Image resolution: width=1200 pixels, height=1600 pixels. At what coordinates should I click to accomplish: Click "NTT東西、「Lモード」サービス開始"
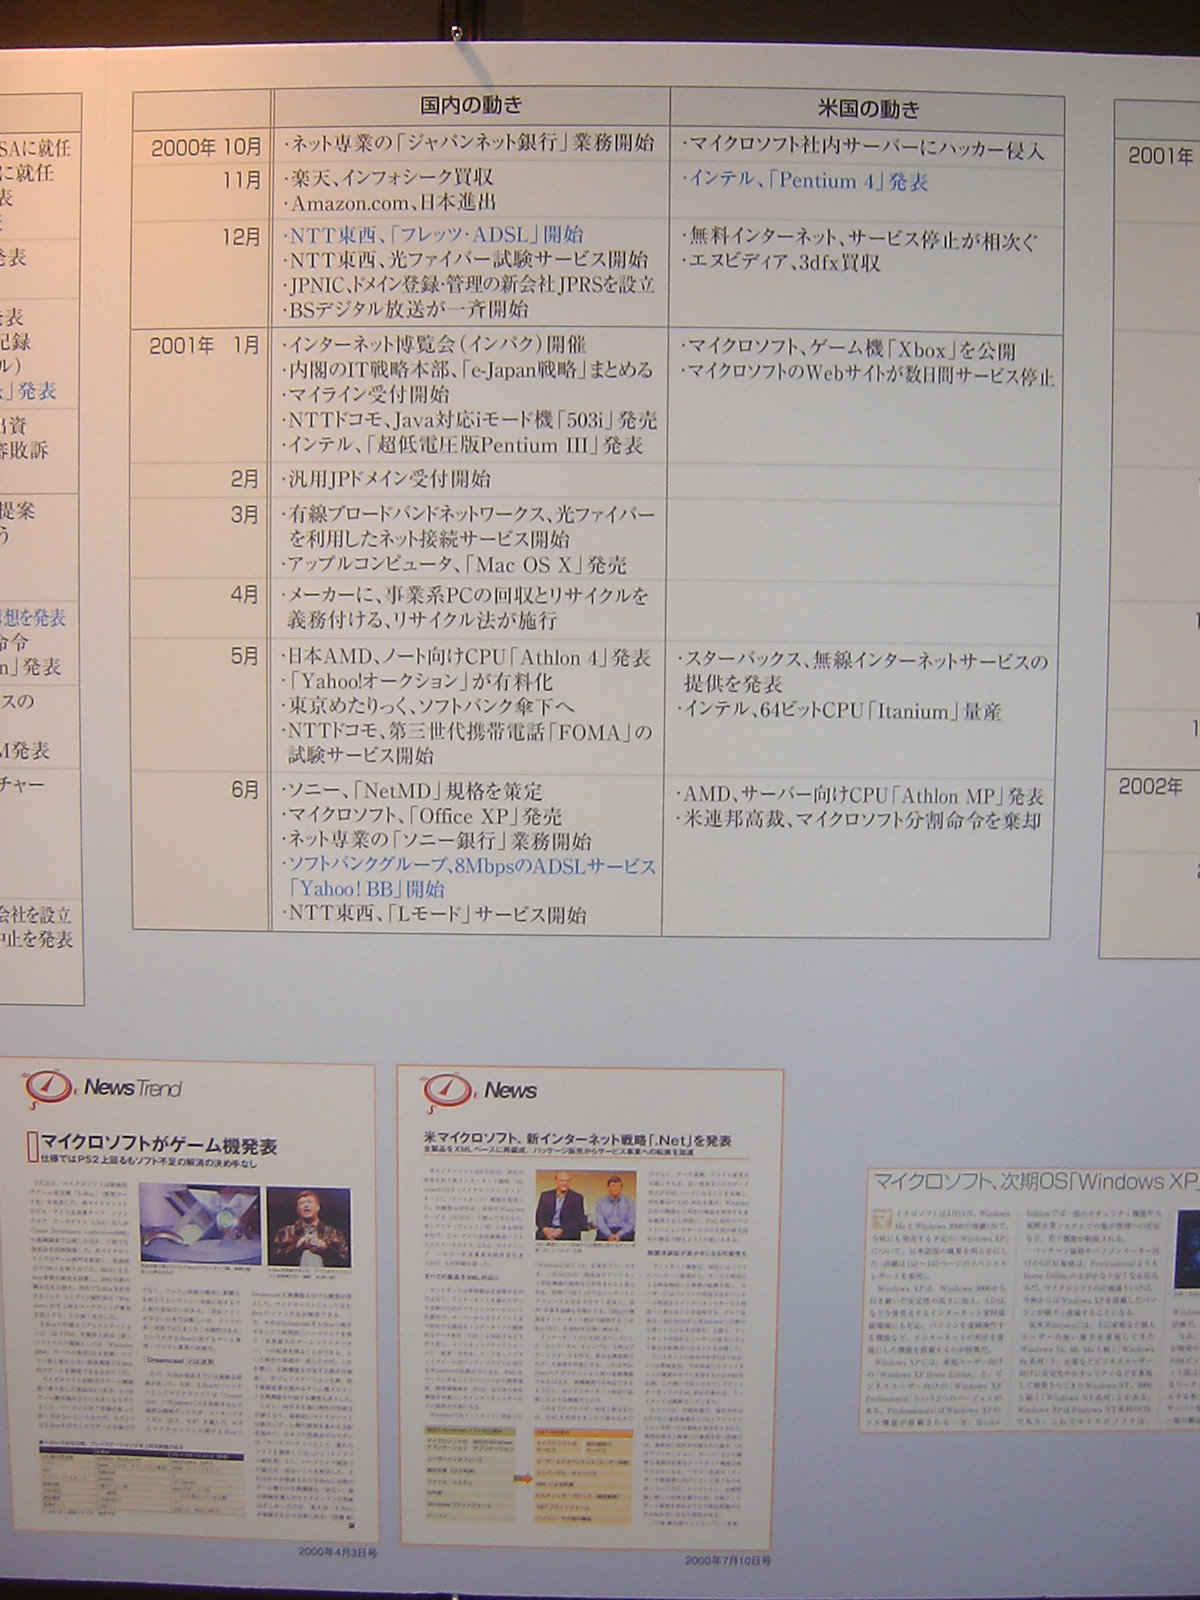[435, 914]
